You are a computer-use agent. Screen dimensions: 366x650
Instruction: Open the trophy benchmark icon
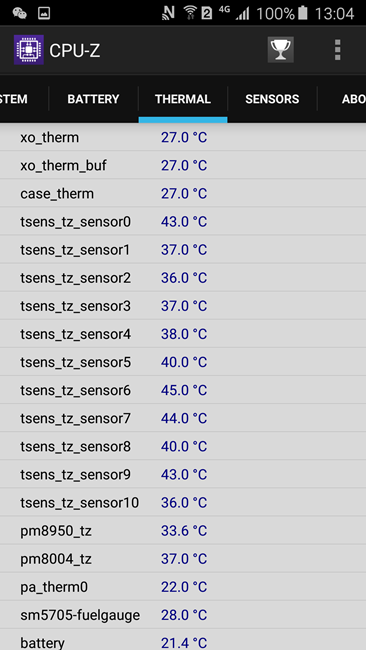(x=281, y=50)
